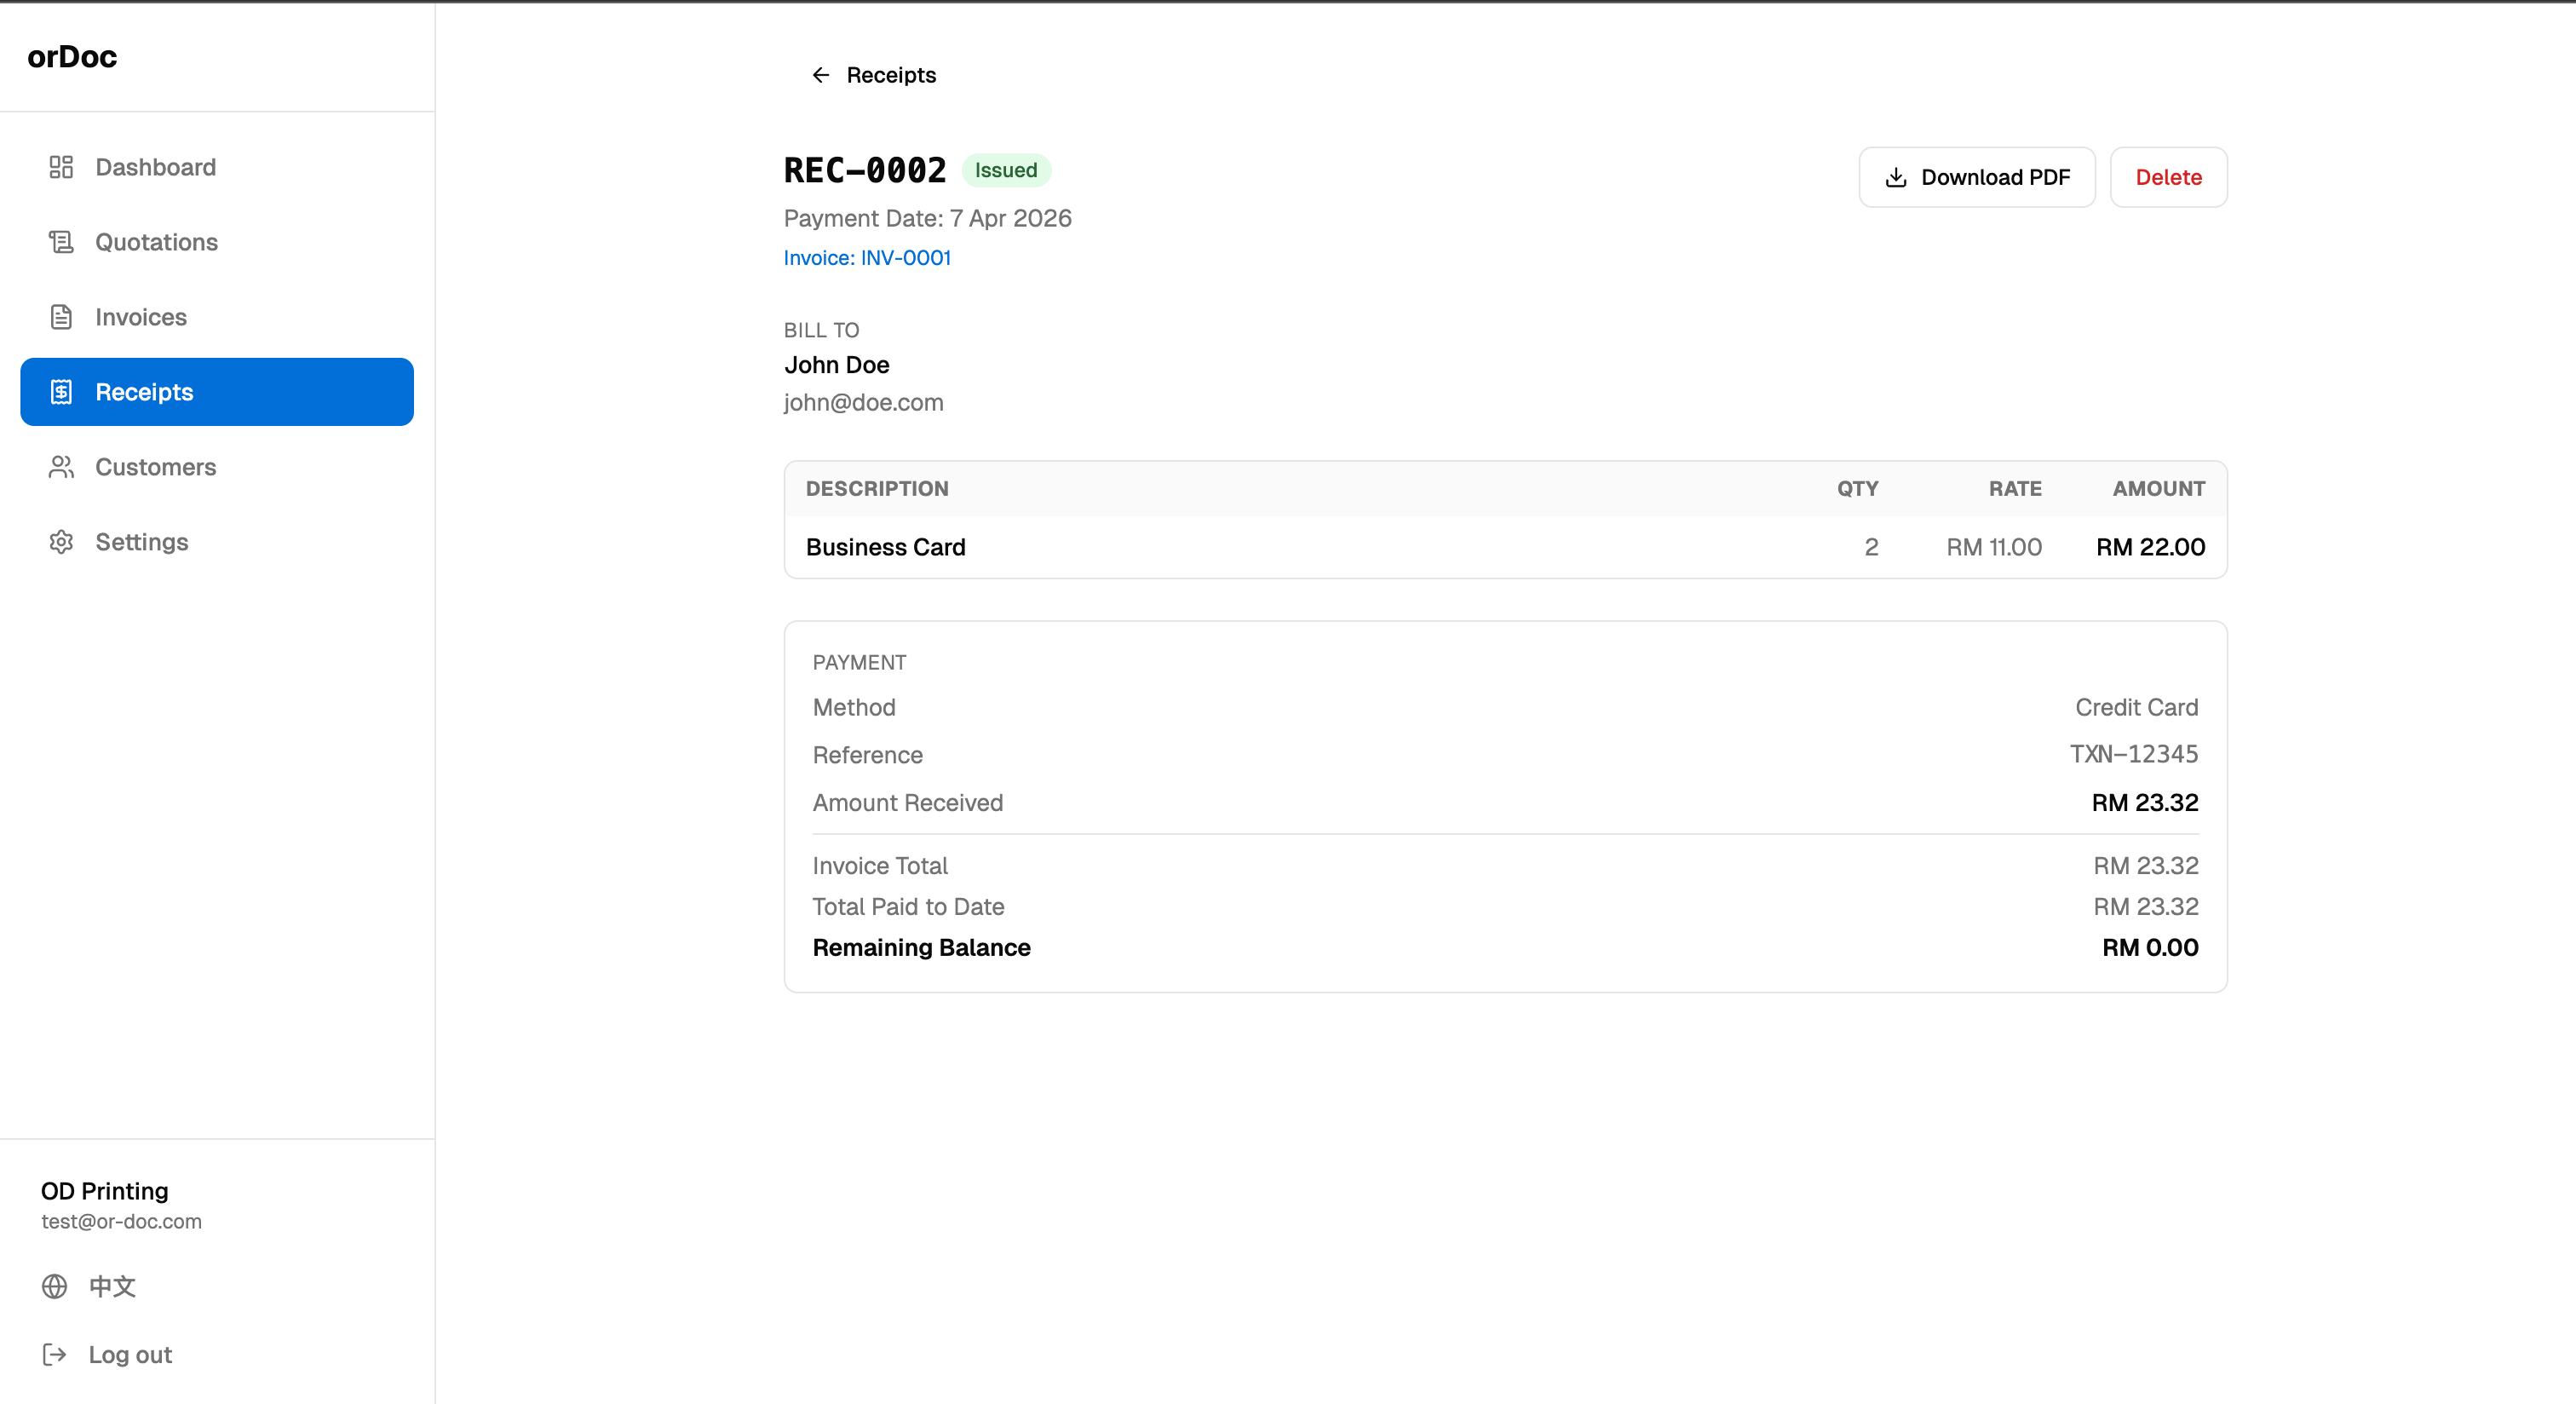Click the RM 22.00 amount value
The width and height of the screenshot is (2576, 1404).
[x=2150, y=547]
